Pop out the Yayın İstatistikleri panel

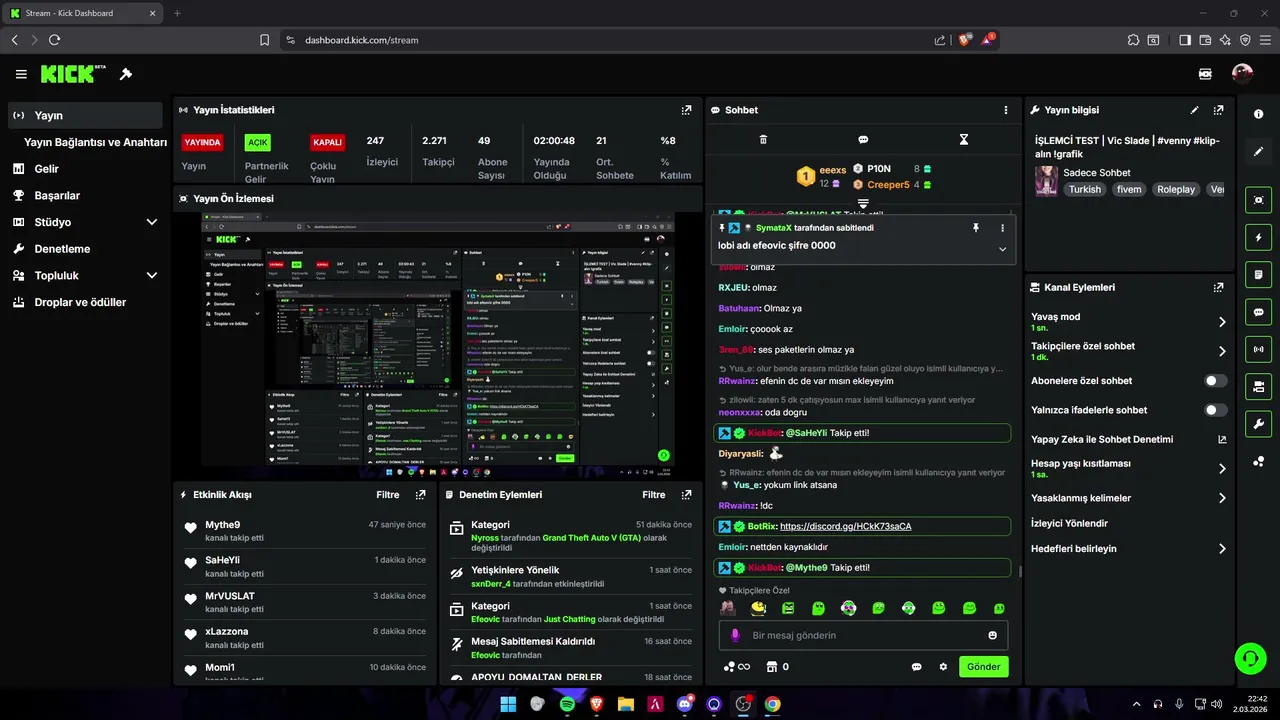[686, 110]
